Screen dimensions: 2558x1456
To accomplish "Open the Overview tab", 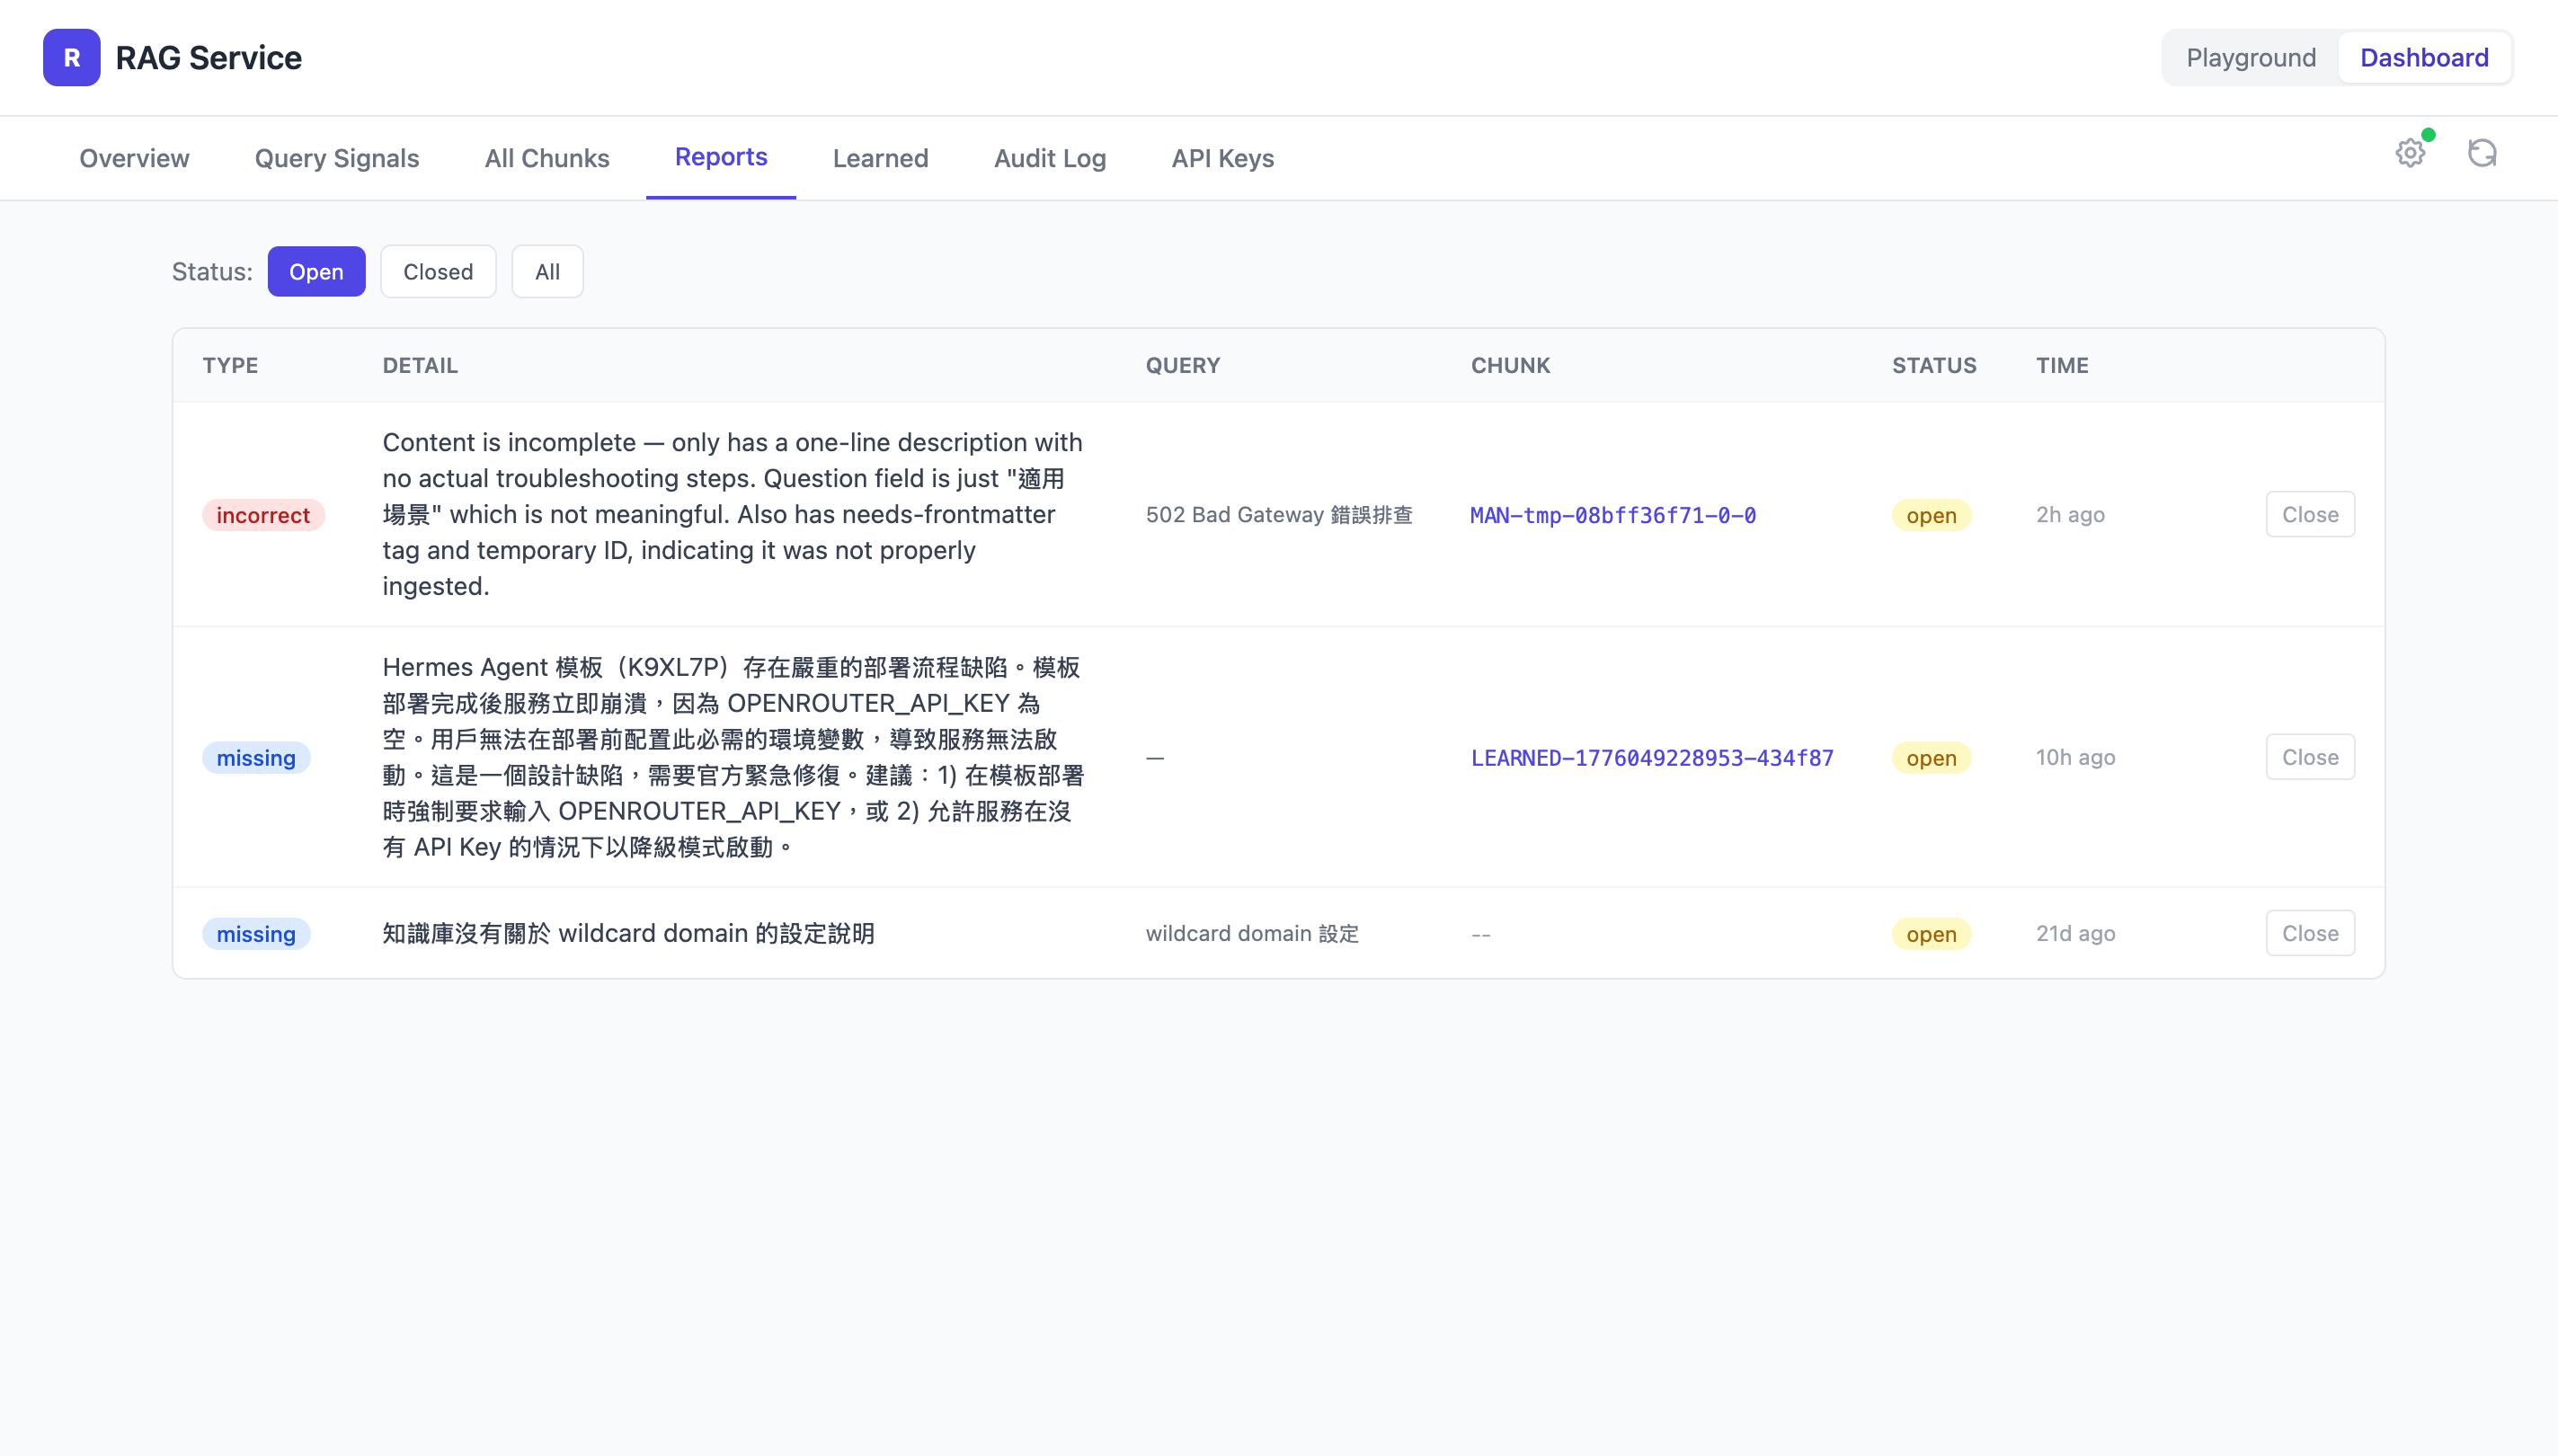I will click(x=134, y=158).
